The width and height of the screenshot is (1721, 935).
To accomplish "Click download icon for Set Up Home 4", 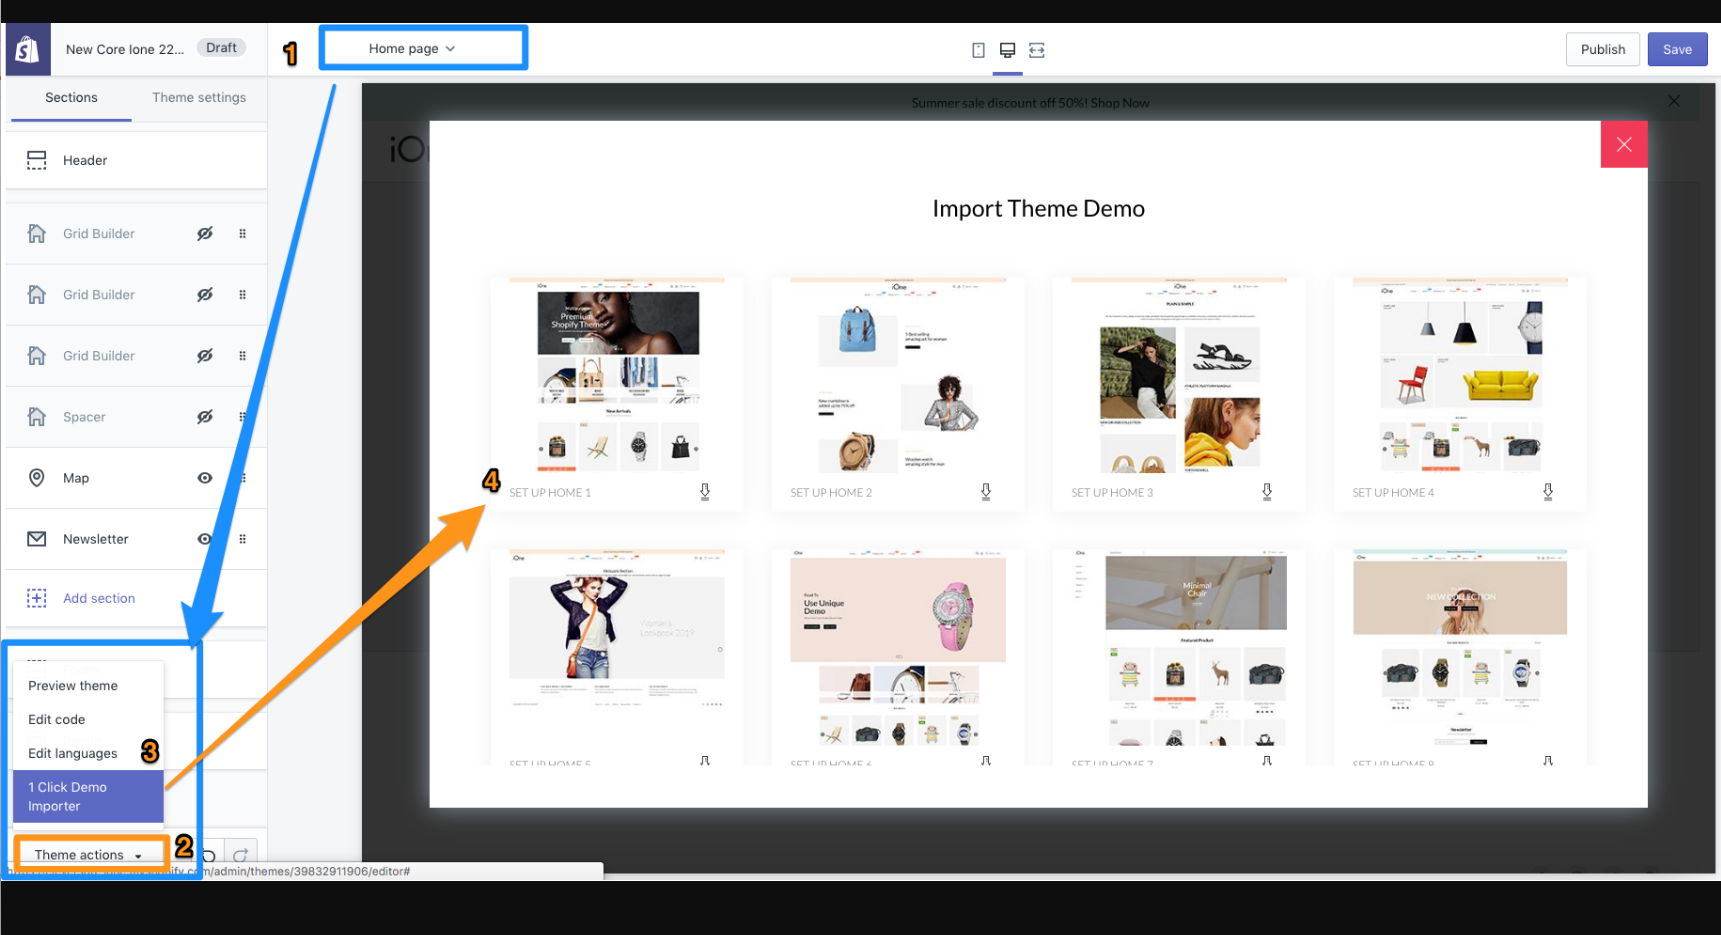I will tap(1548, 492).
